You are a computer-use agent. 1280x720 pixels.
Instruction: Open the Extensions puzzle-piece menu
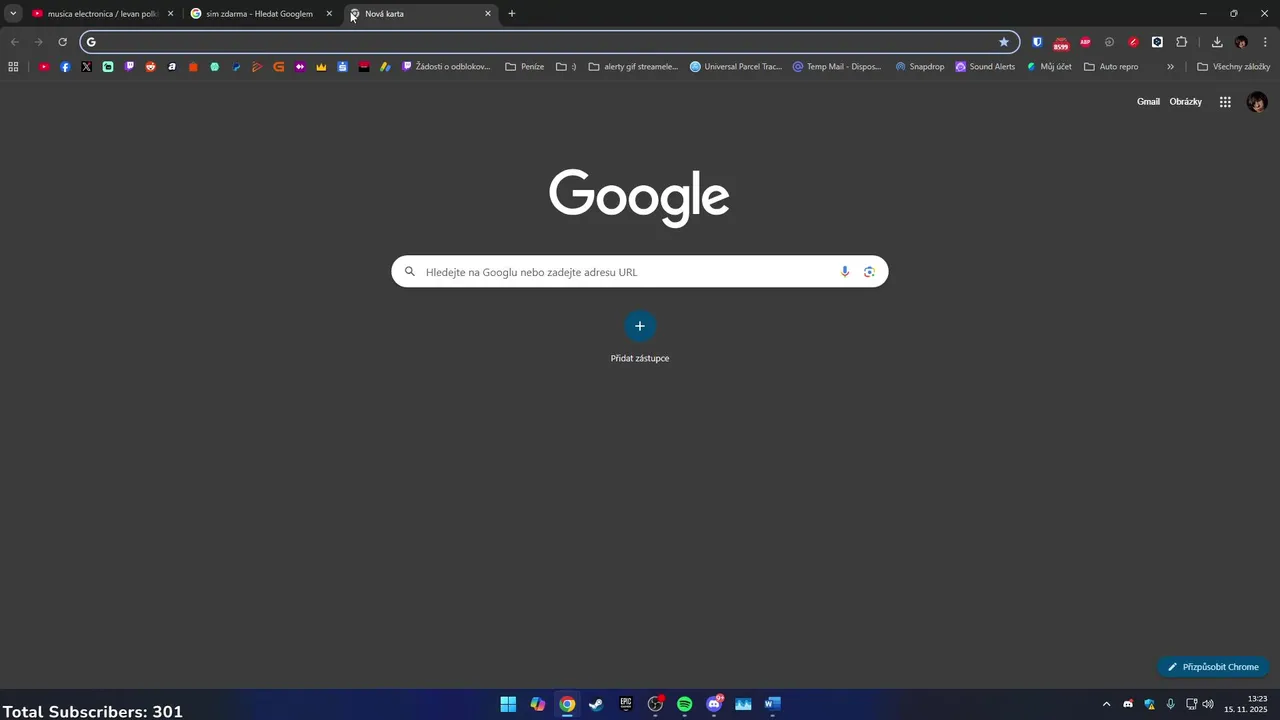[1181, 42]
